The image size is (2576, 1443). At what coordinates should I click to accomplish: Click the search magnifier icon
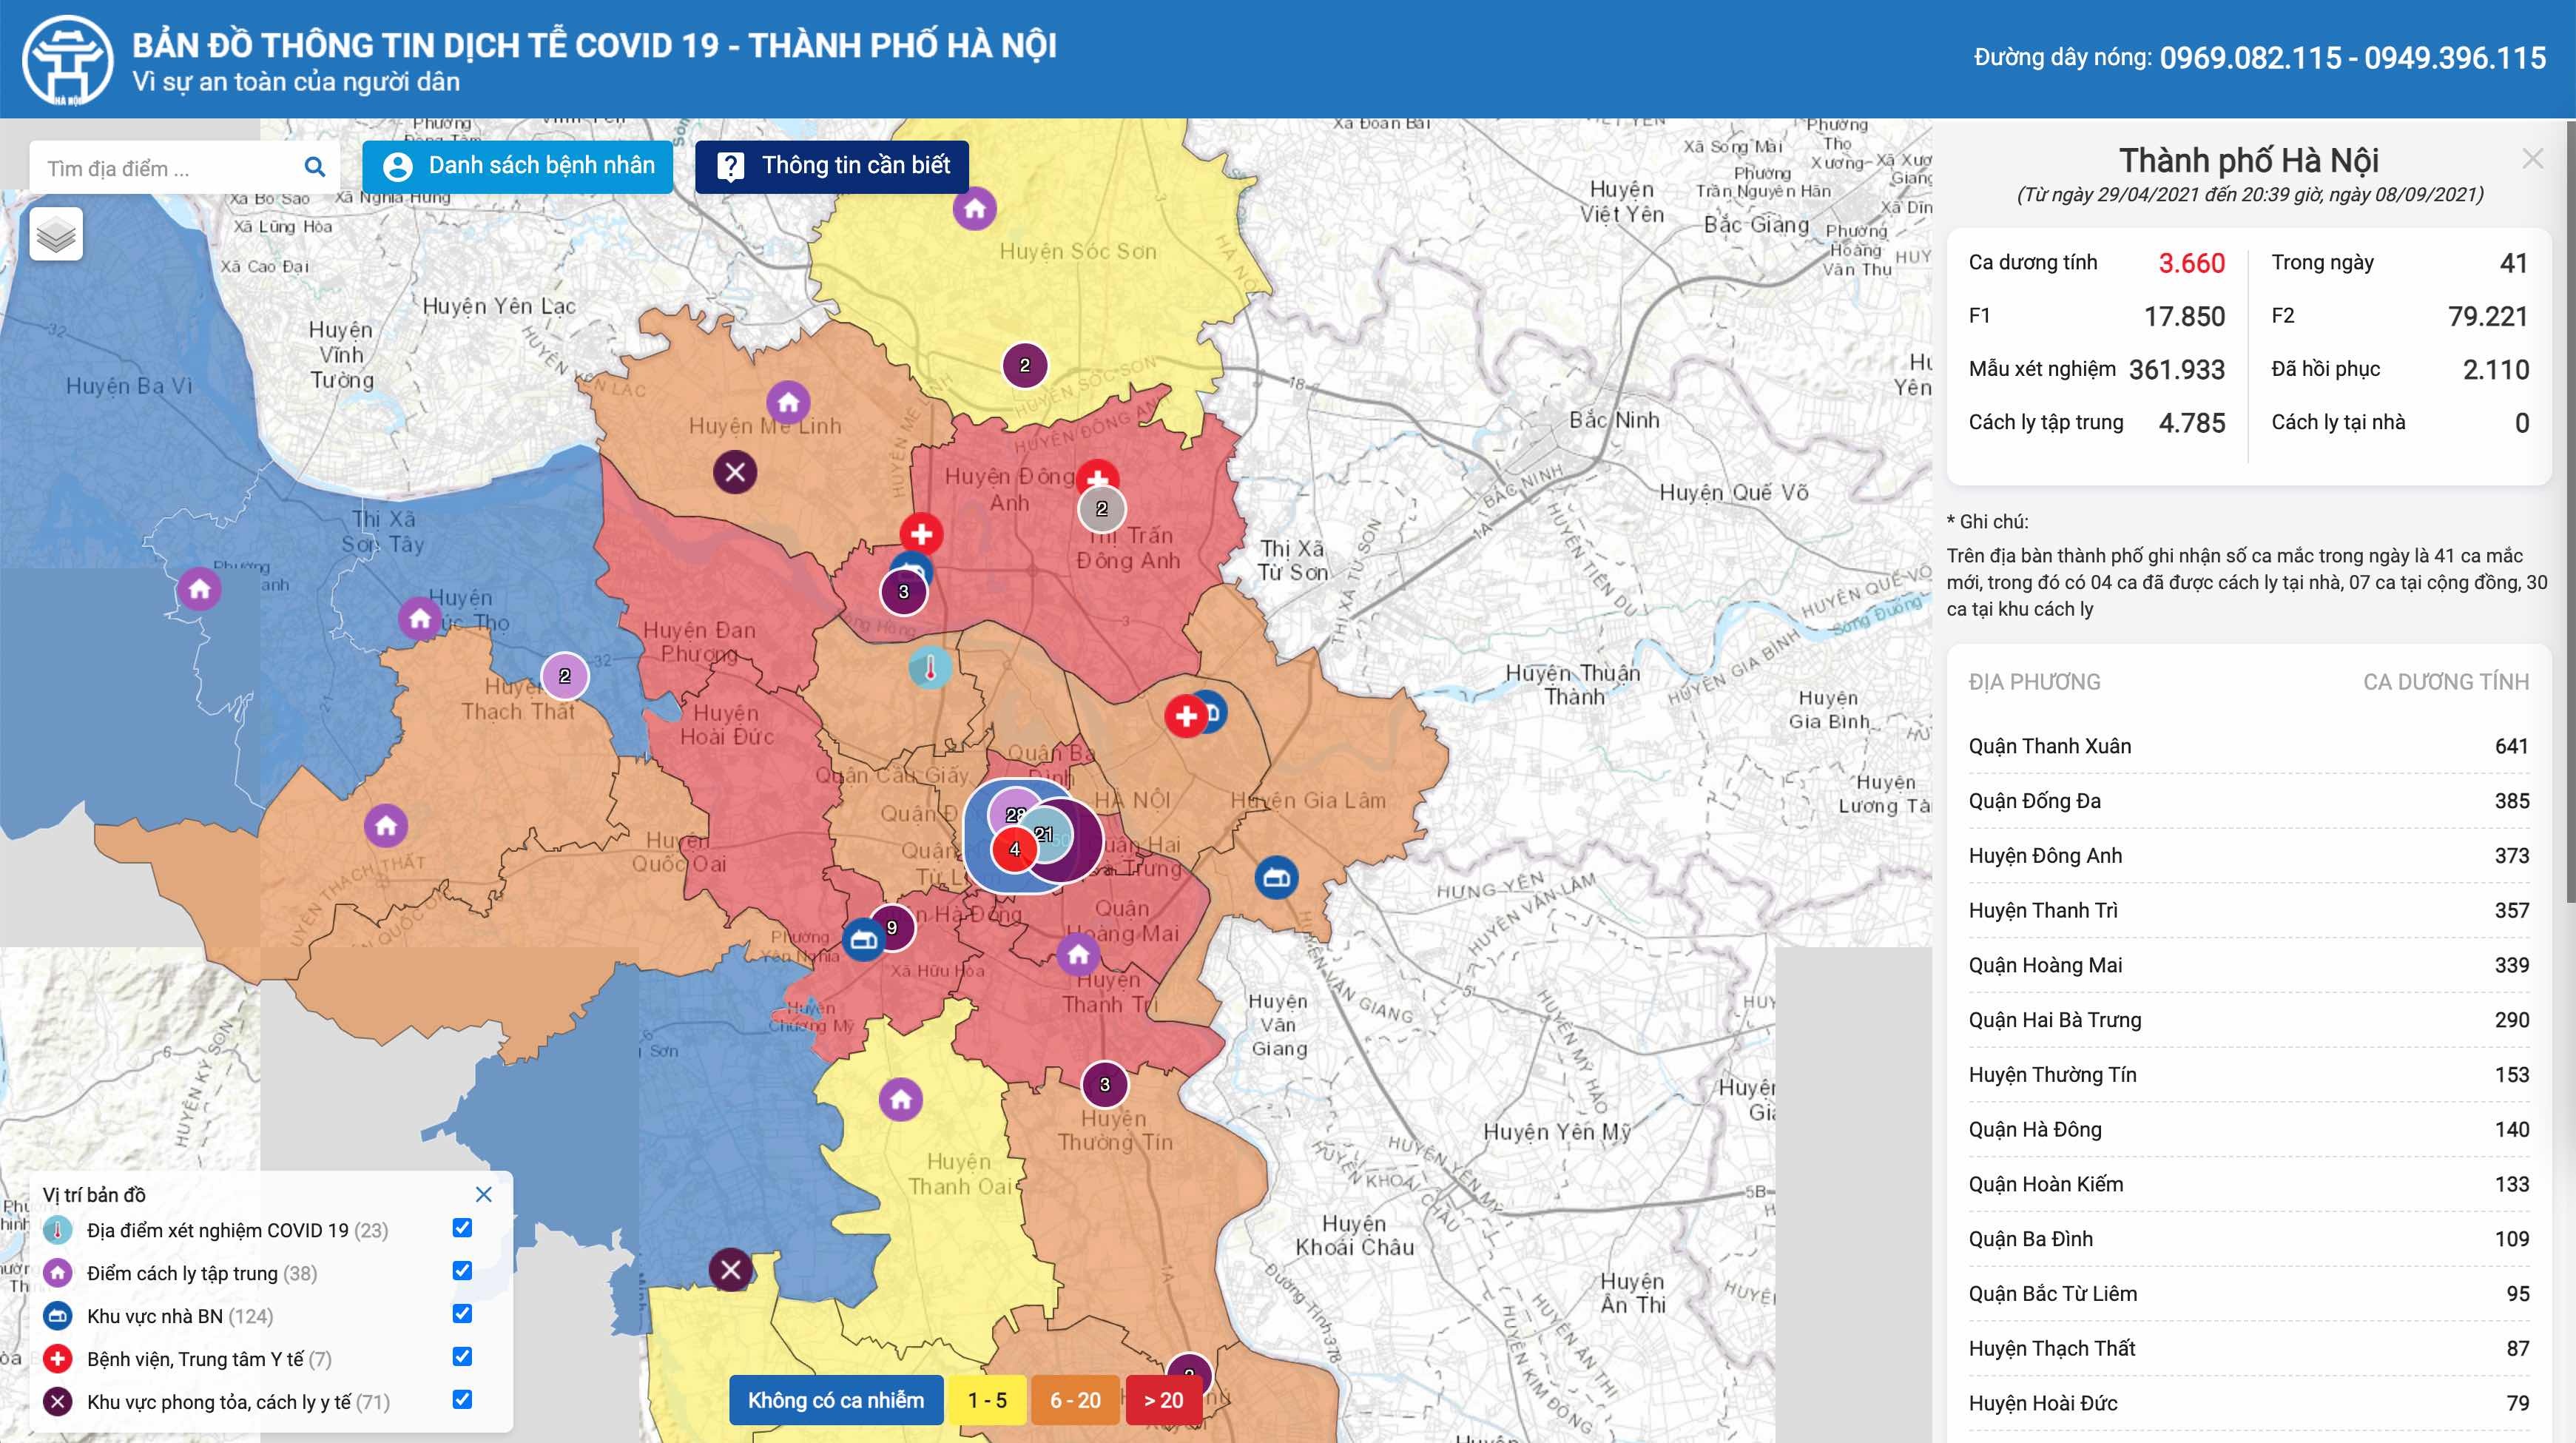pyautogui.click(x=314, y=167)
